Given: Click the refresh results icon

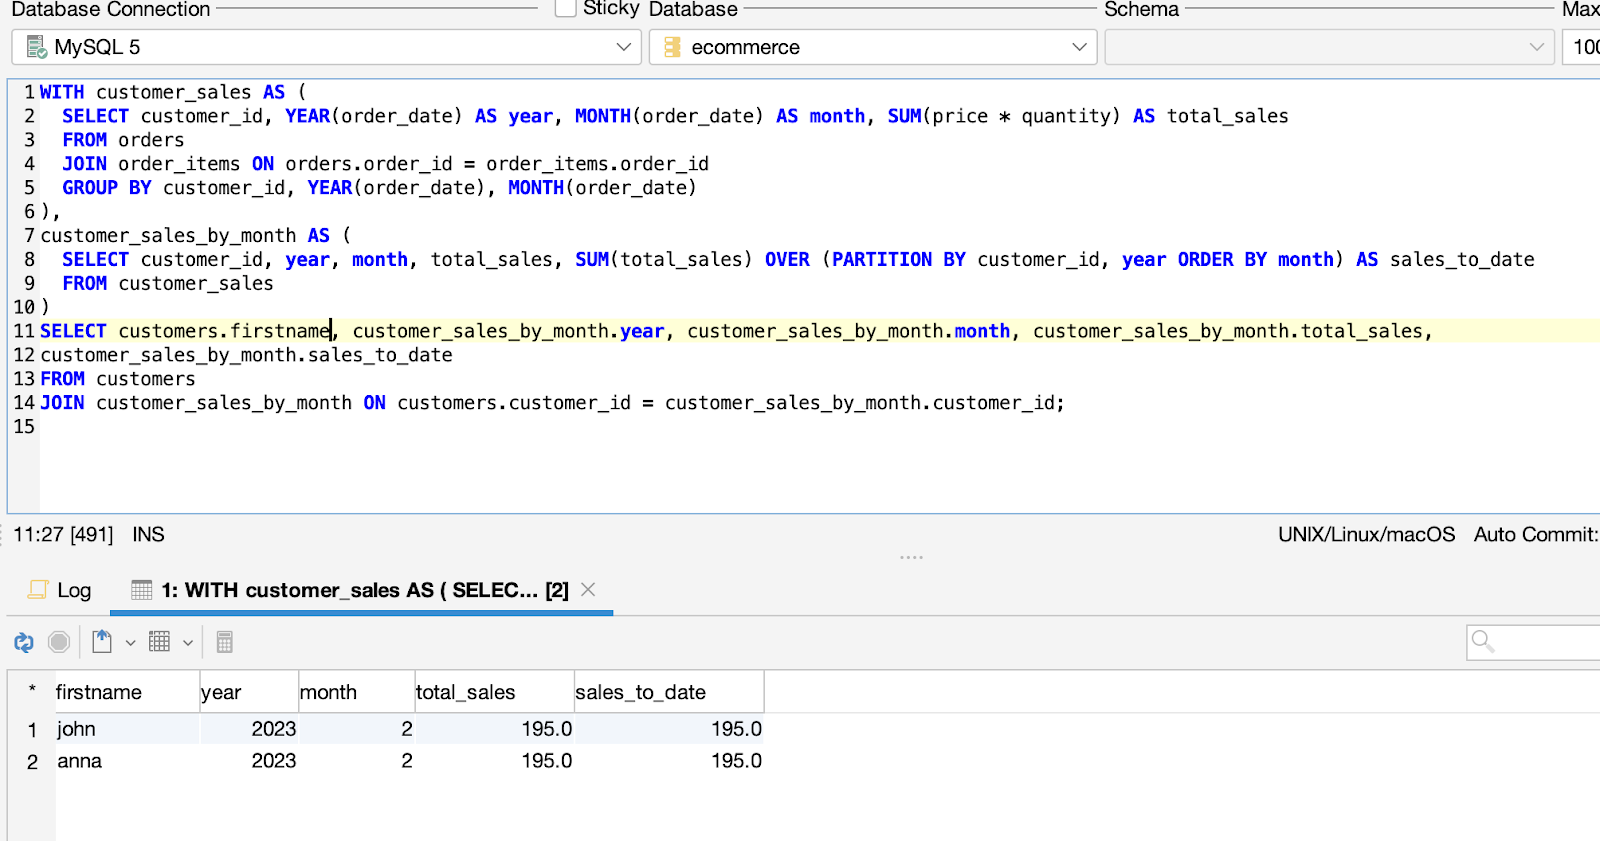Looking at the screenshot, I should tap(24, 642).
